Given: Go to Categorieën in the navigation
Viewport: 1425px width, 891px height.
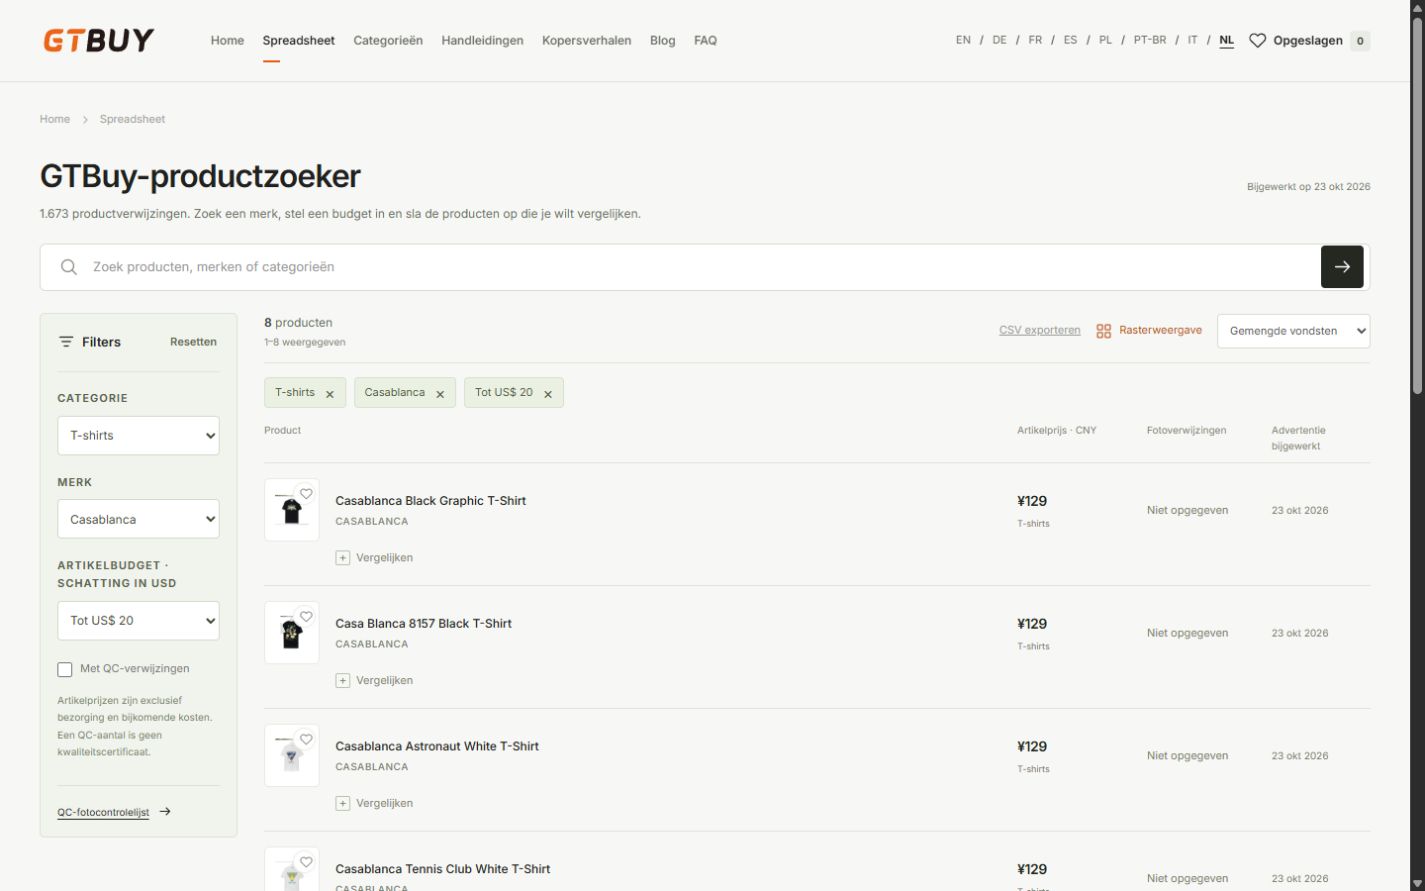Looking at the screenshot, I should (x=388, y=41).
